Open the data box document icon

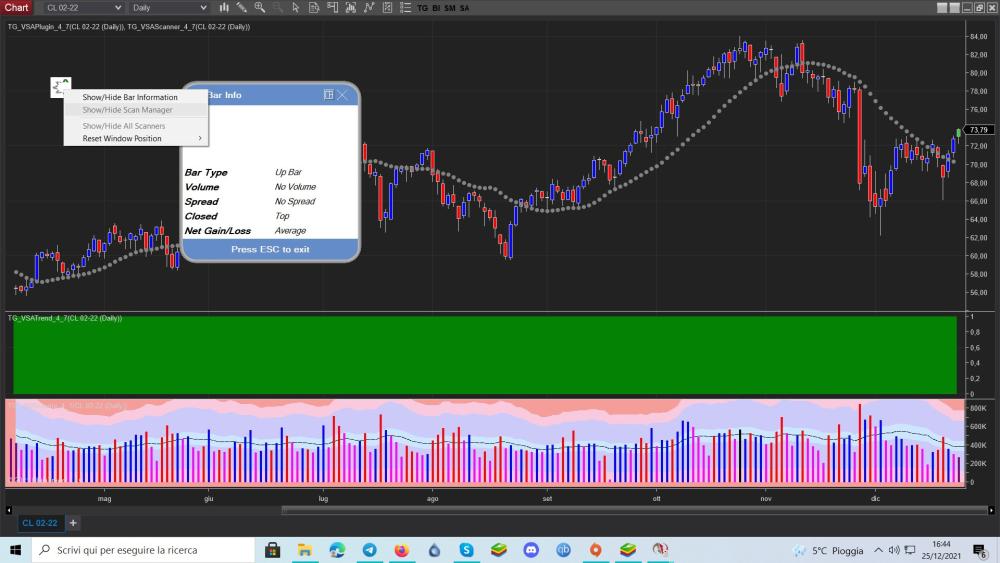click(x=314, y=8)
